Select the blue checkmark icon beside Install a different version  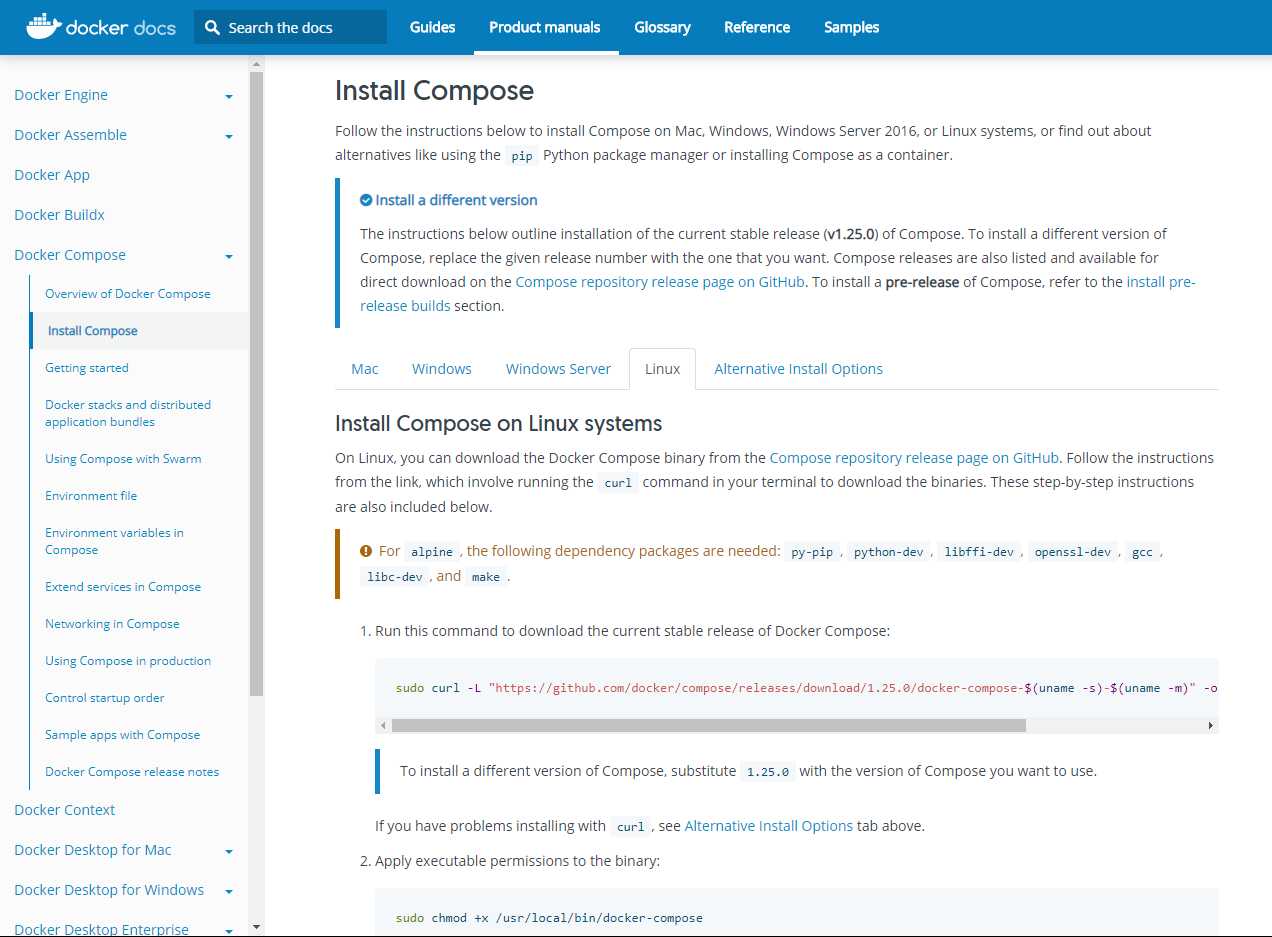pyautogui.click(x=366, y=200)
